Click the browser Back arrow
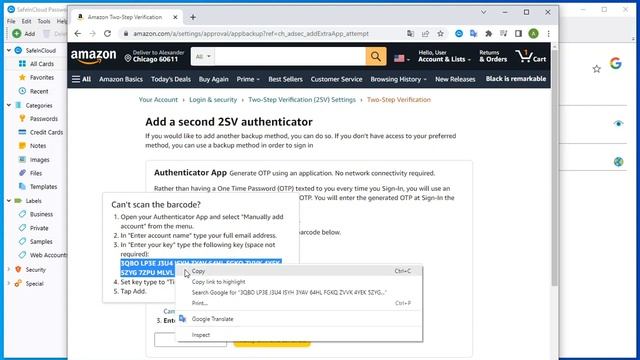Viewport: 640px width, 360px height. pos(78,33)
